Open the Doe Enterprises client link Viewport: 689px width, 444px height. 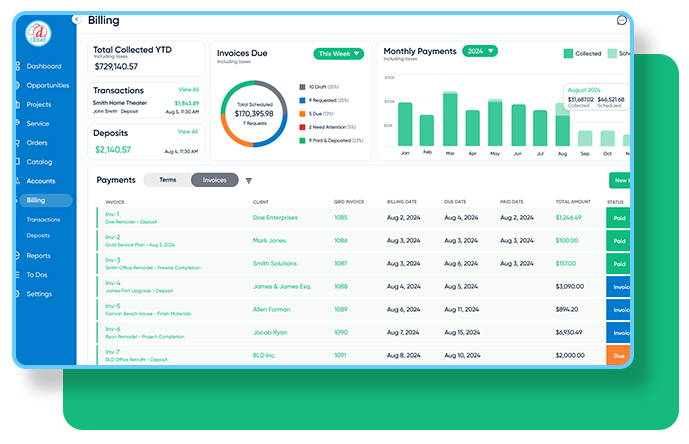(x=275, y=218)
